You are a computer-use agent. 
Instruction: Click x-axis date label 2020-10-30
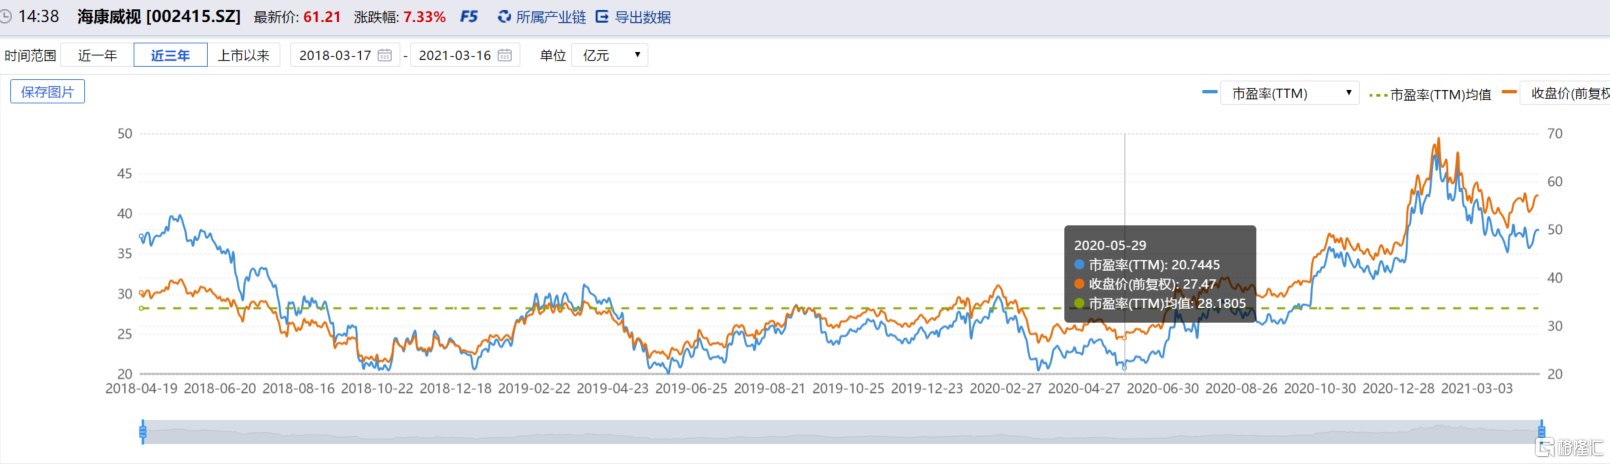[1320, 388]
